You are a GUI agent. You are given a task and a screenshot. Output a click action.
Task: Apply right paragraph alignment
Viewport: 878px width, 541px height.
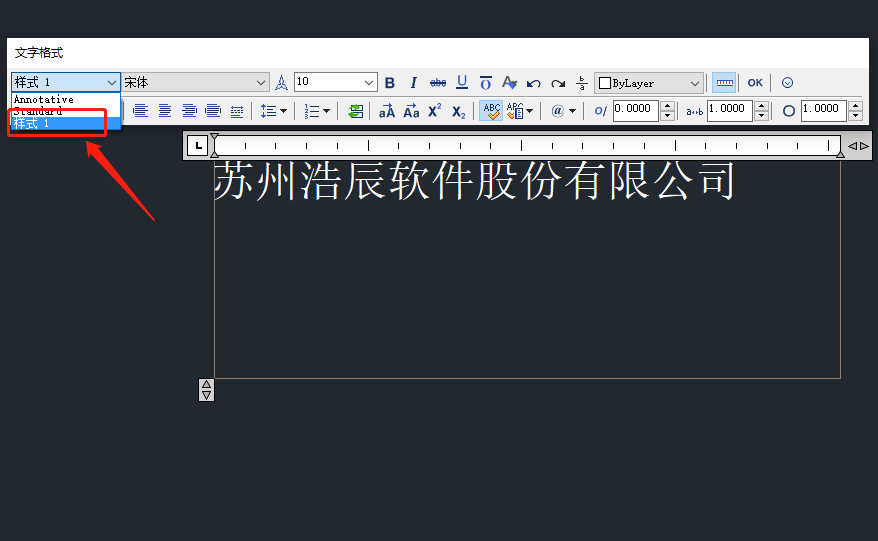[x=189, y=111]
